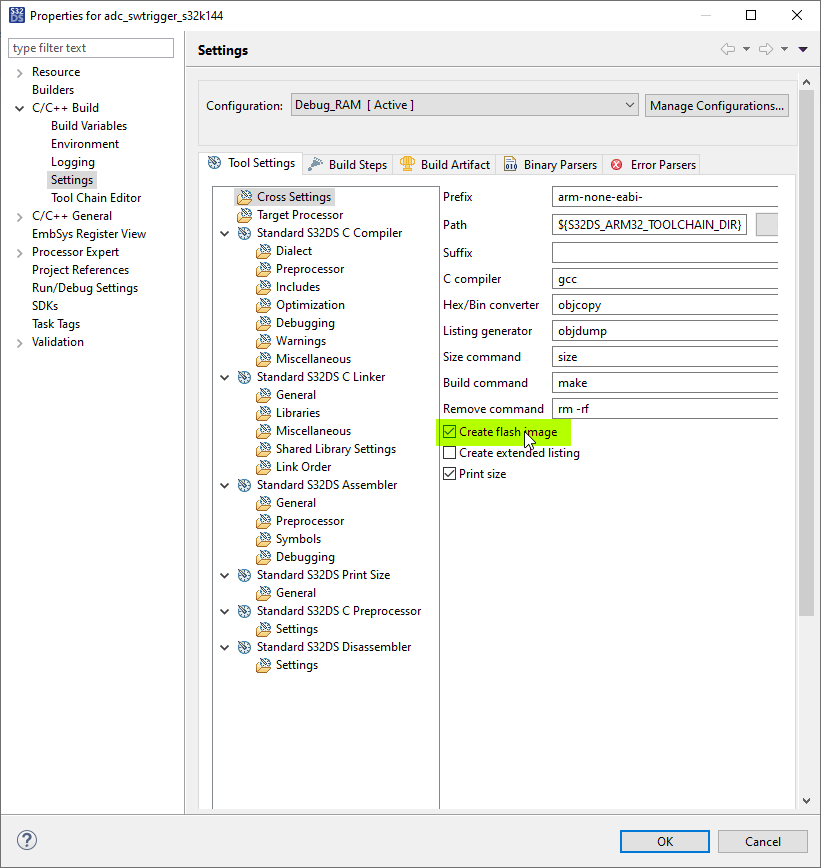This screenshot has height=868, width=821.
Task: Click the Standard S32DS Disassembler tool icon
Action: coord(244,647)
